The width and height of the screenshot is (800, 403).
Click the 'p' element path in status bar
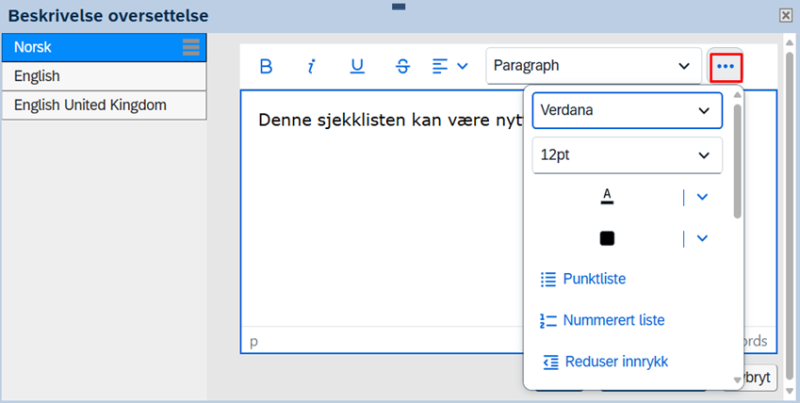(x=254, y=341)
